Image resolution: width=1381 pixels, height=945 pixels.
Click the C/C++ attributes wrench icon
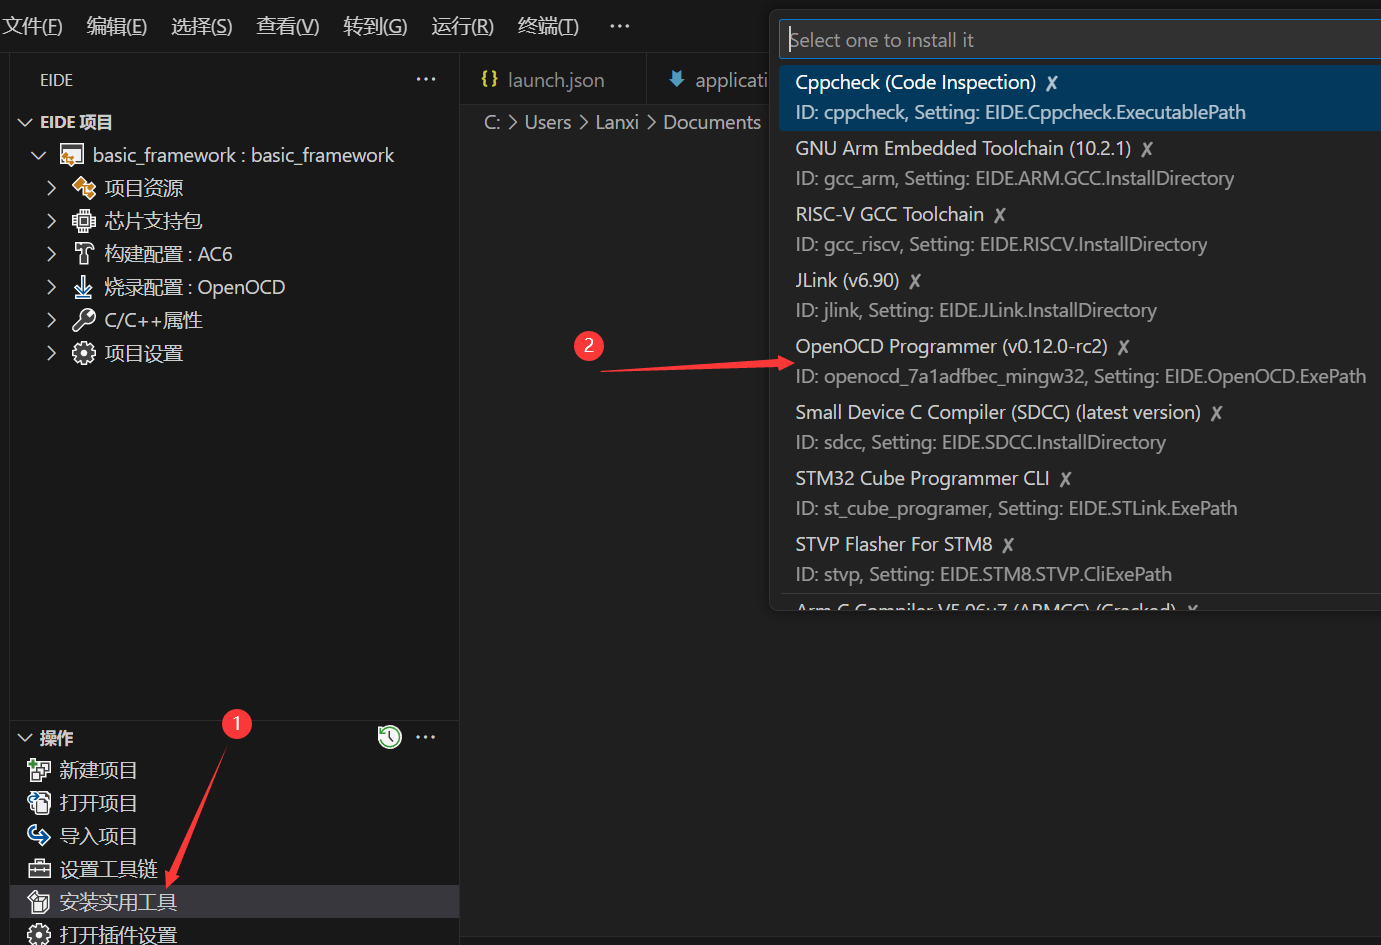tap(84, 320)
